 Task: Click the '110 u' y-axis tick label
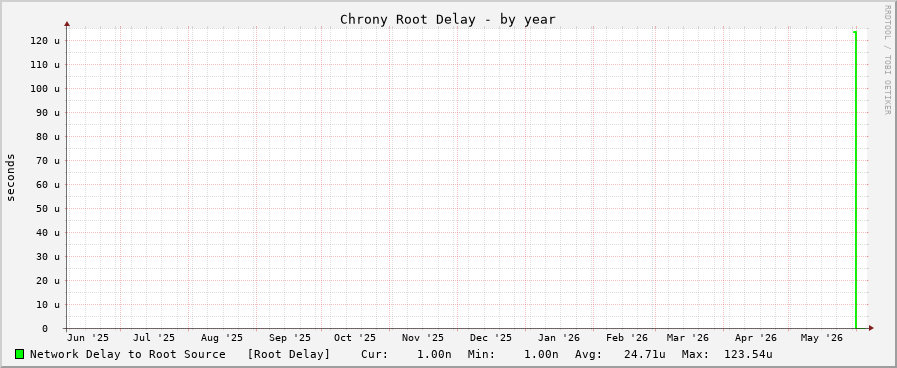click(x=45, y=65)
